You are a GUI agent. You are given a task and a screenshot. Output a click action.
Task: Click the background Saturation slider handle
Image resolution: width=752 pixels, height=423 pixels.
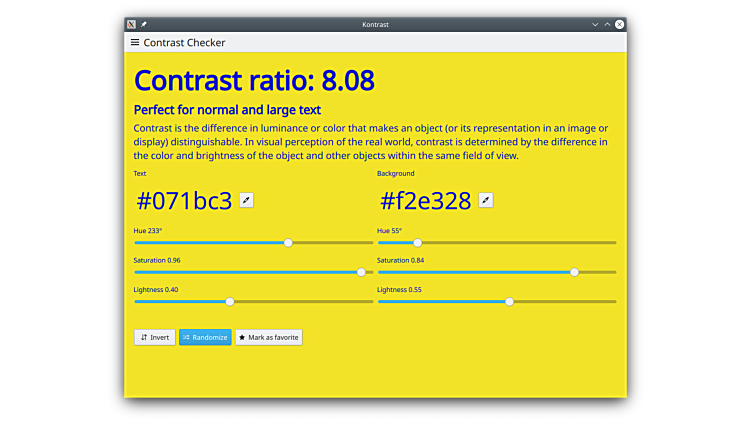tap(574, 271)
